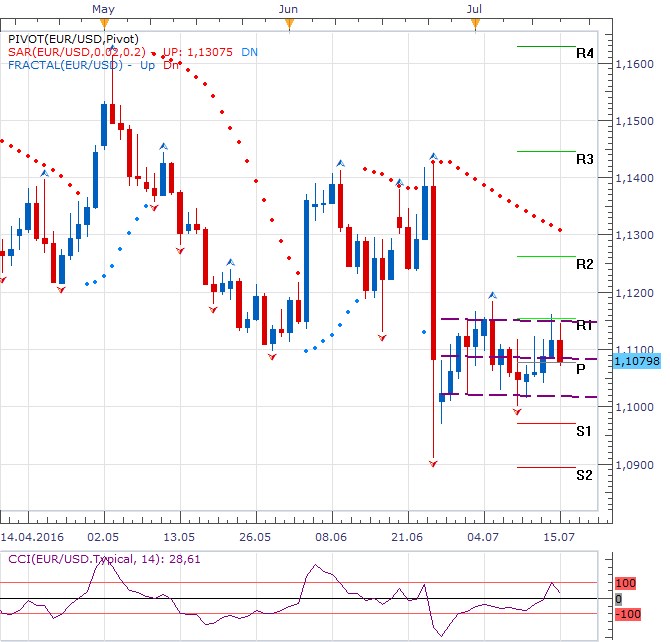
Task: Click the SAR UP value 1,13075
Action: (x=210, y=52)
